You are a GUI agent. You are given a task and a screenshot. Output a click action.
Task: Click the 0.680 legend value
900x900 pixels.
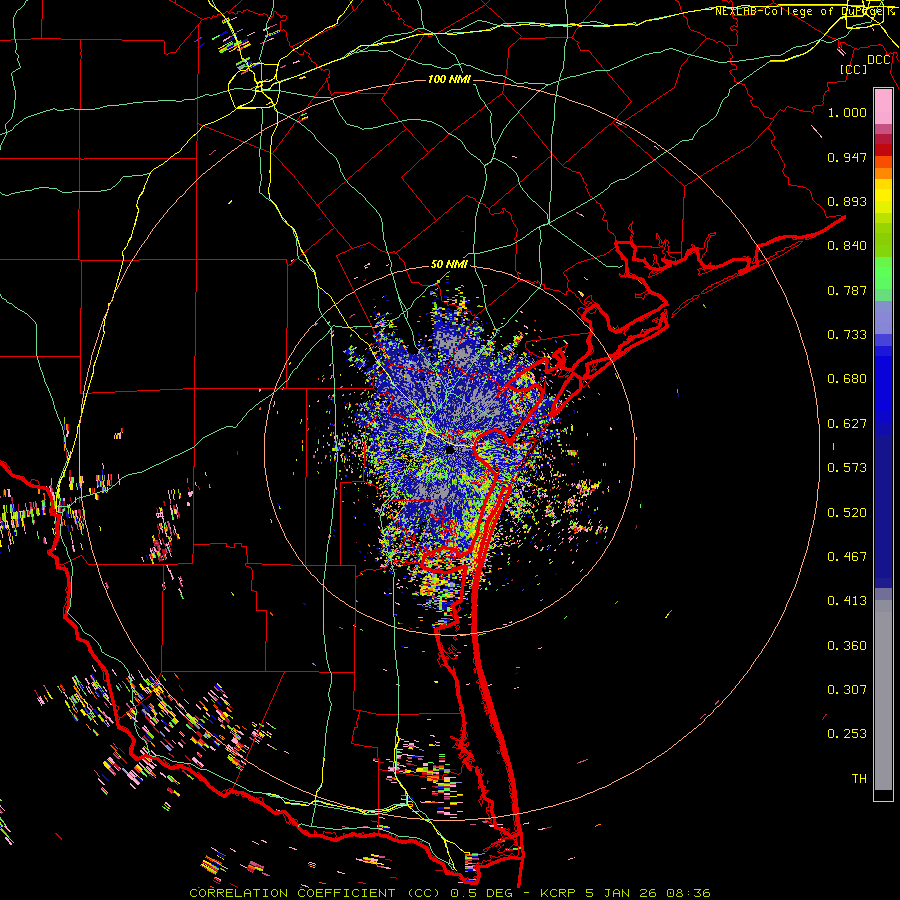point(847,379)
